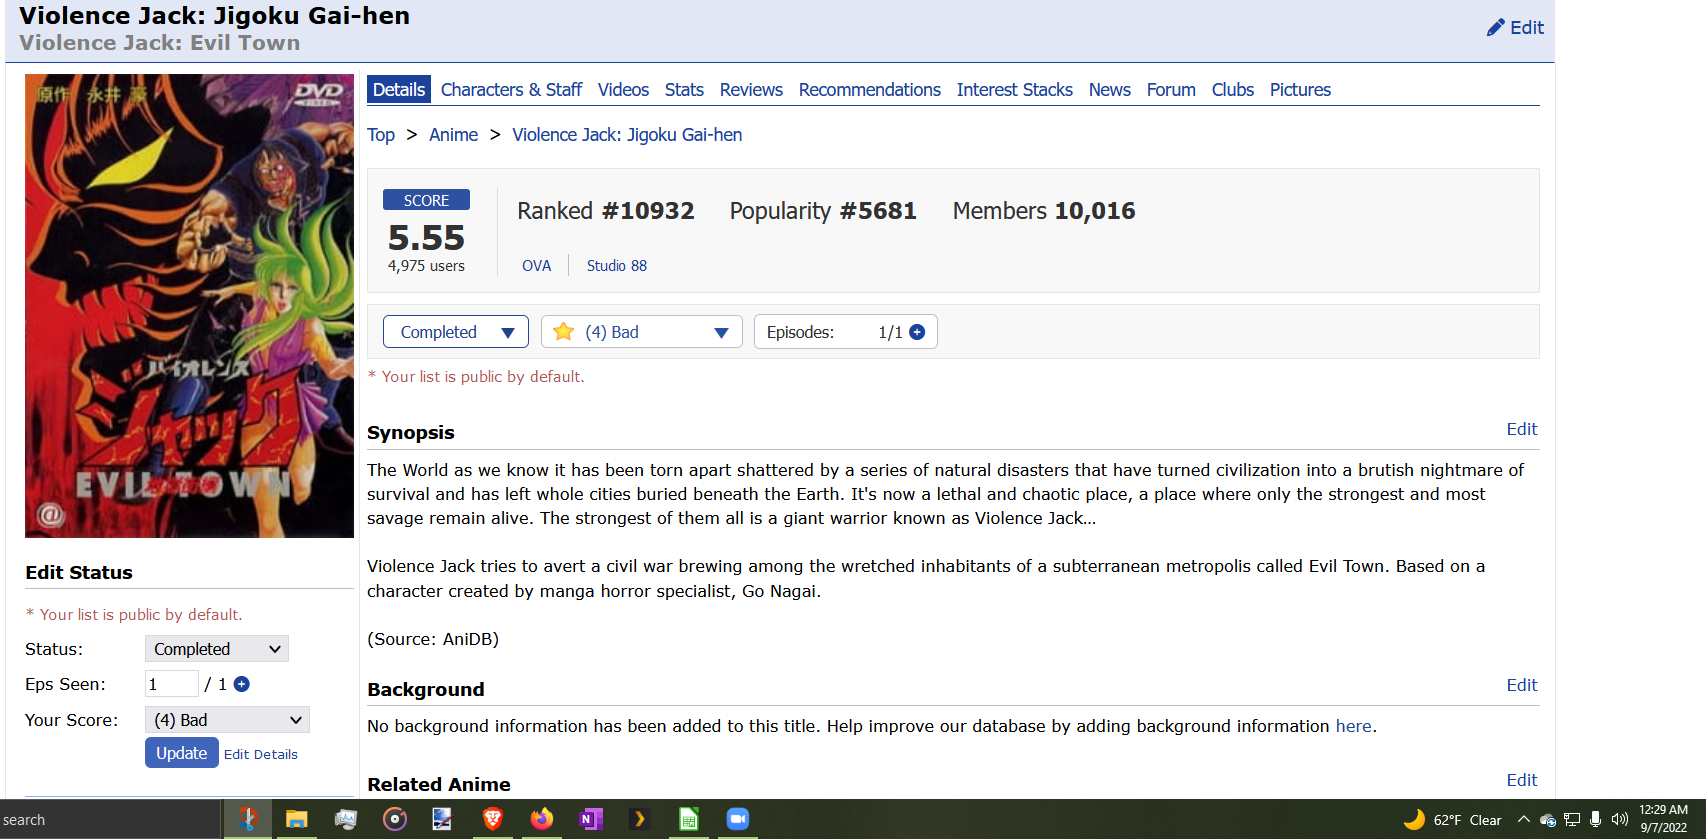
Task: Click Edit next to Synopsis heading
Action: (1522, 429)
